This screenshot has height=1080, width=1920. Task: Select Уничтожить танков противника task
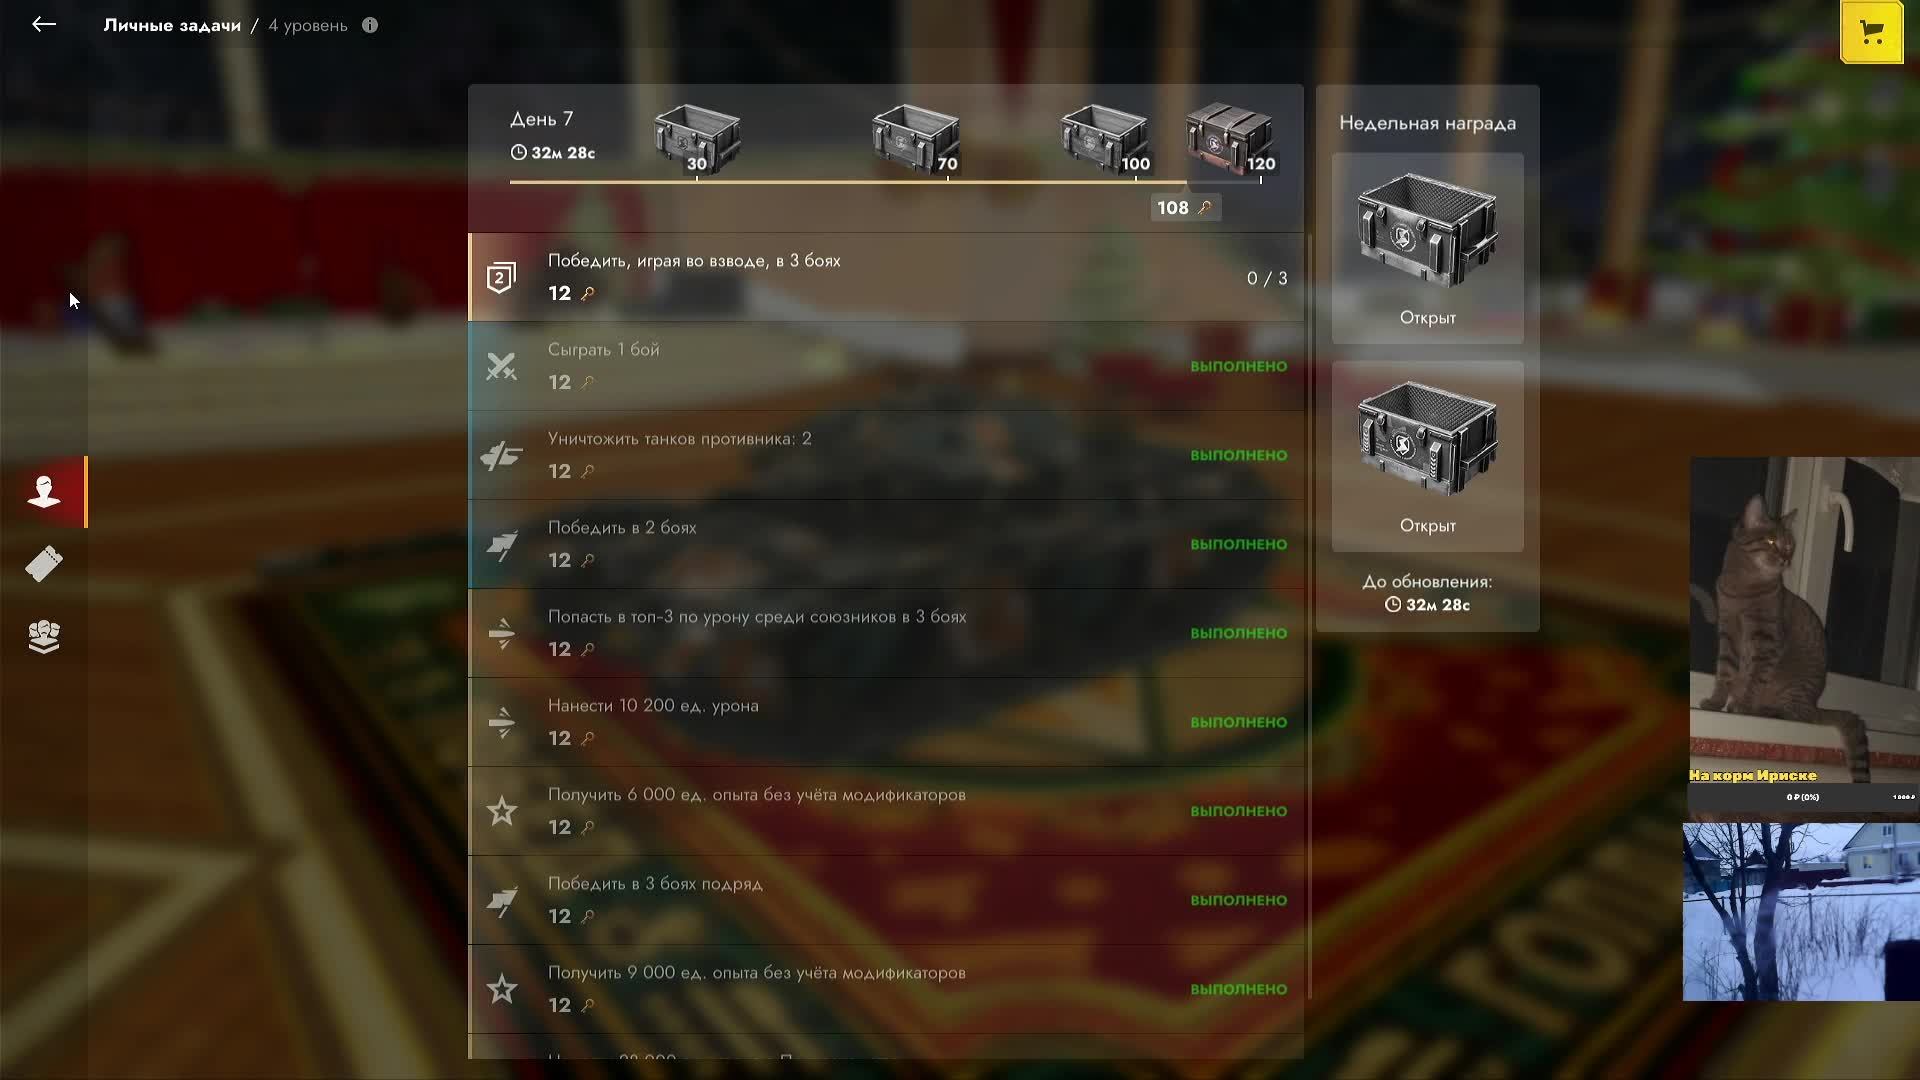886,455
